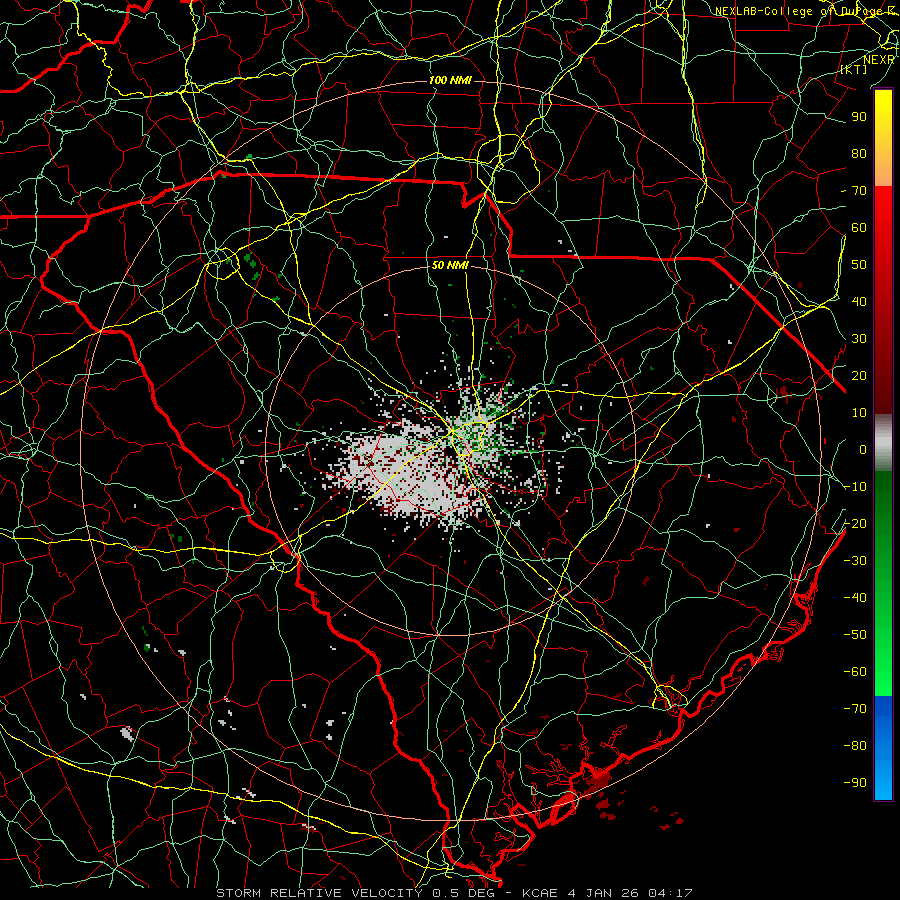The width and height of the screenshot is (900, 900).
Task: Click the "80" scale value
Action: coord(859,153)
